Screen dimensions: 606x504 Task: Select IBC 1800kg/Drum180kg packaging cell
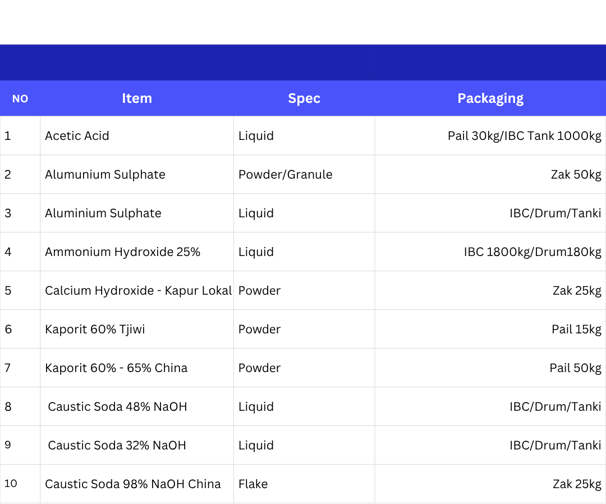(490, 252)
